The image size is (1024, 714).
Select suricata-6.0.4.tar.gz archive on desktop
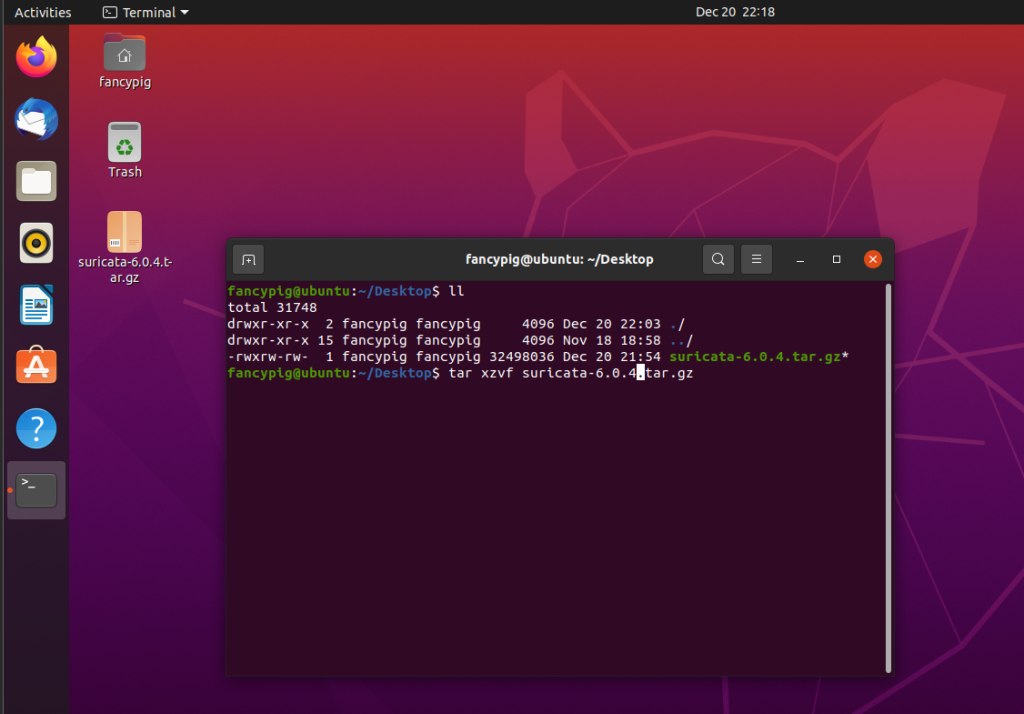coord(125,248)
